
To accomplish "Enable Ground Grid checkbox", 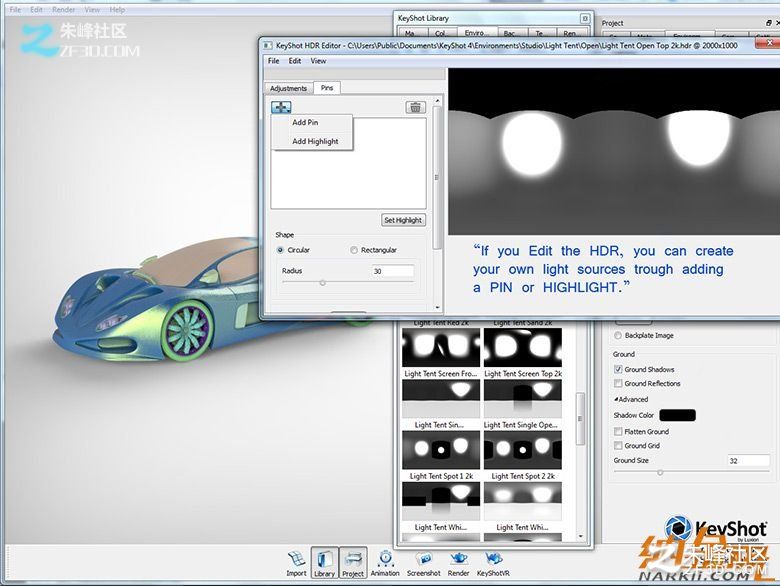I will coord(618,445).
